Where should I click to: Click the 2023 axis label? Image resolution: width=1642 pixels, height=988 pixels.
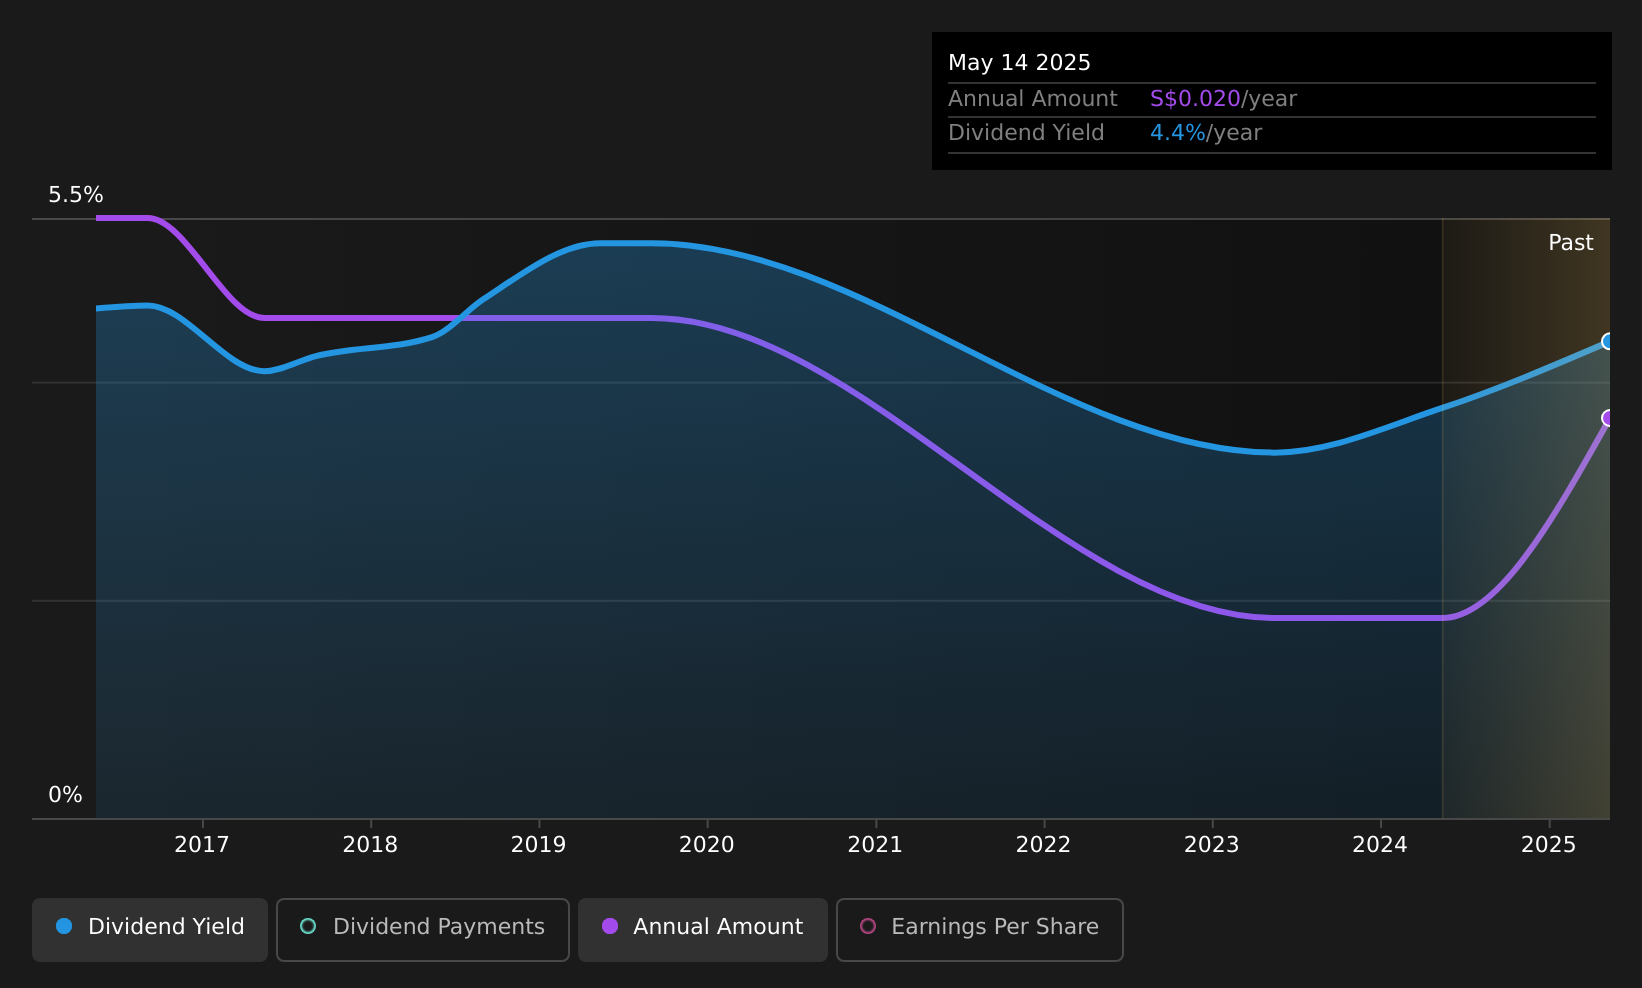[x=1212, y=845]
